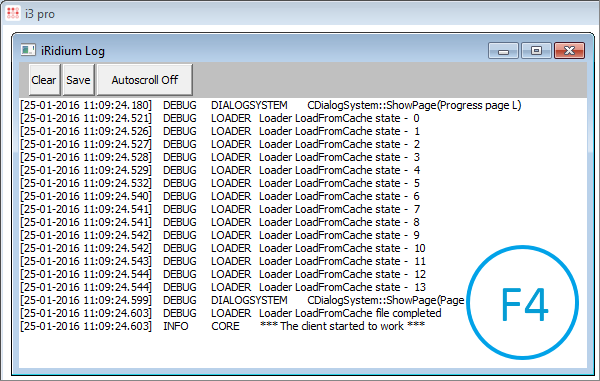
Task: Select the LoadFromCache state - 8 line
Action: click(220, 222)
